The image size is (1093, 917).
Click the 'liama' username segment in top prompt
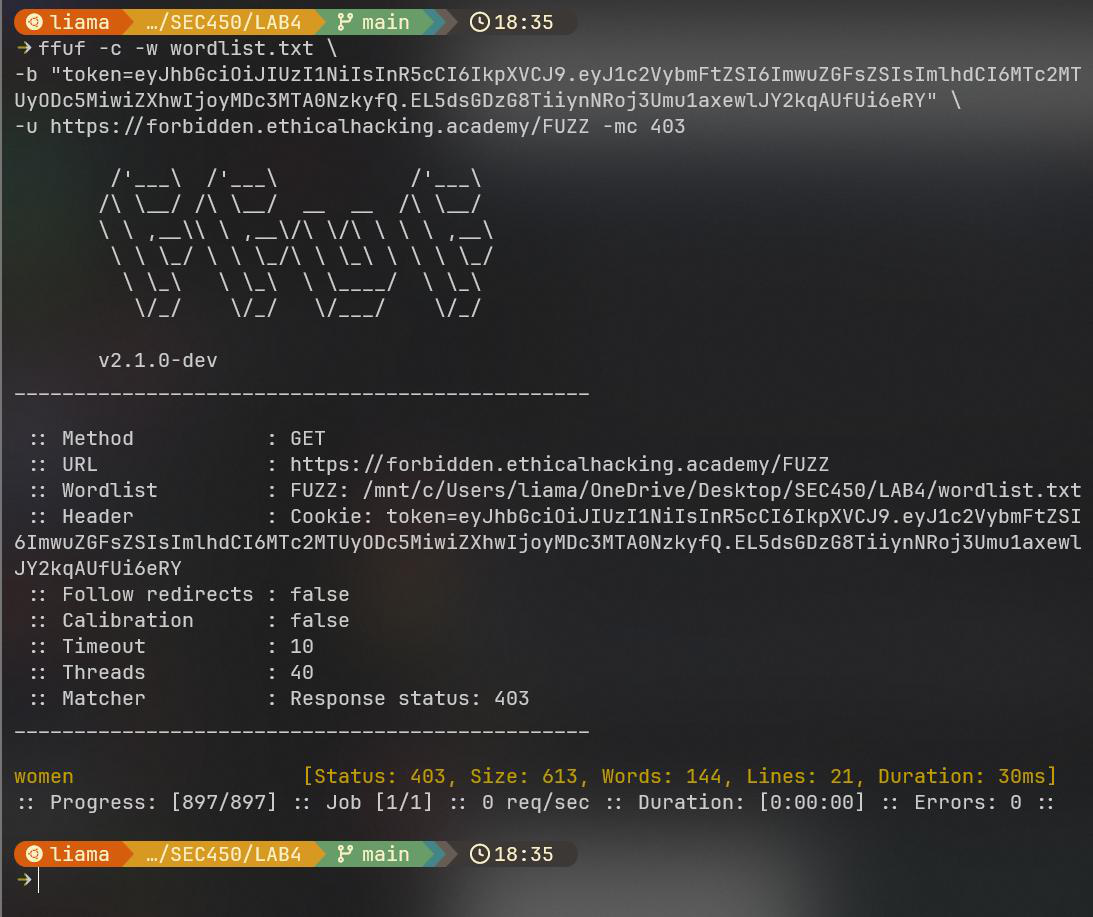[80, 22]
